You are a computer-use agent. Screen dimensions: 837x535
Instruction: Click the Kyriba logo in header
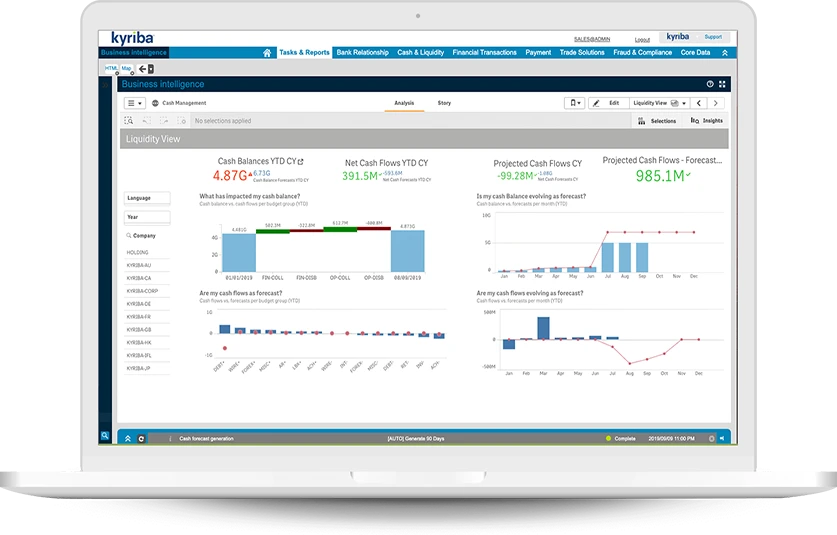(x=132, y=38)
